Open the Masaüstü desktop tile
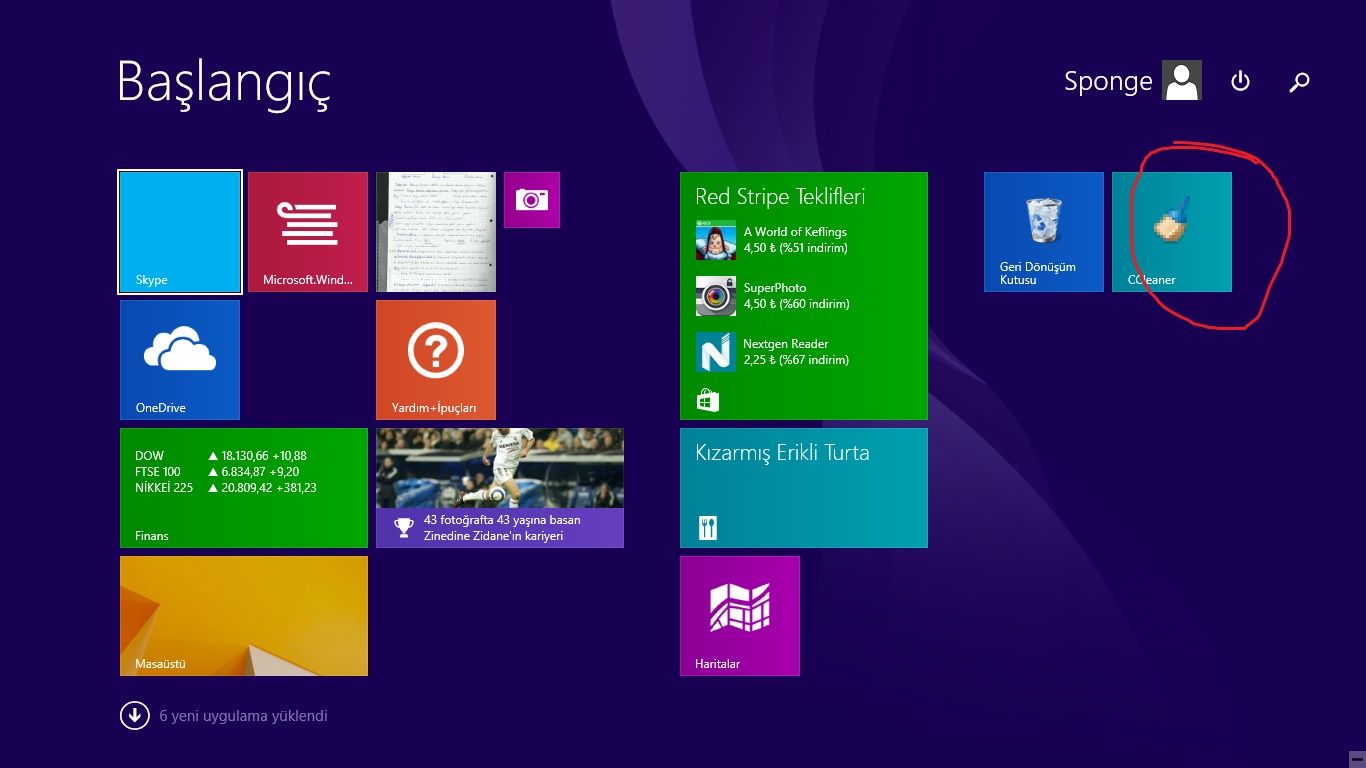The width and height of the screenshot is (1366, 768). (x=244, y=616)
